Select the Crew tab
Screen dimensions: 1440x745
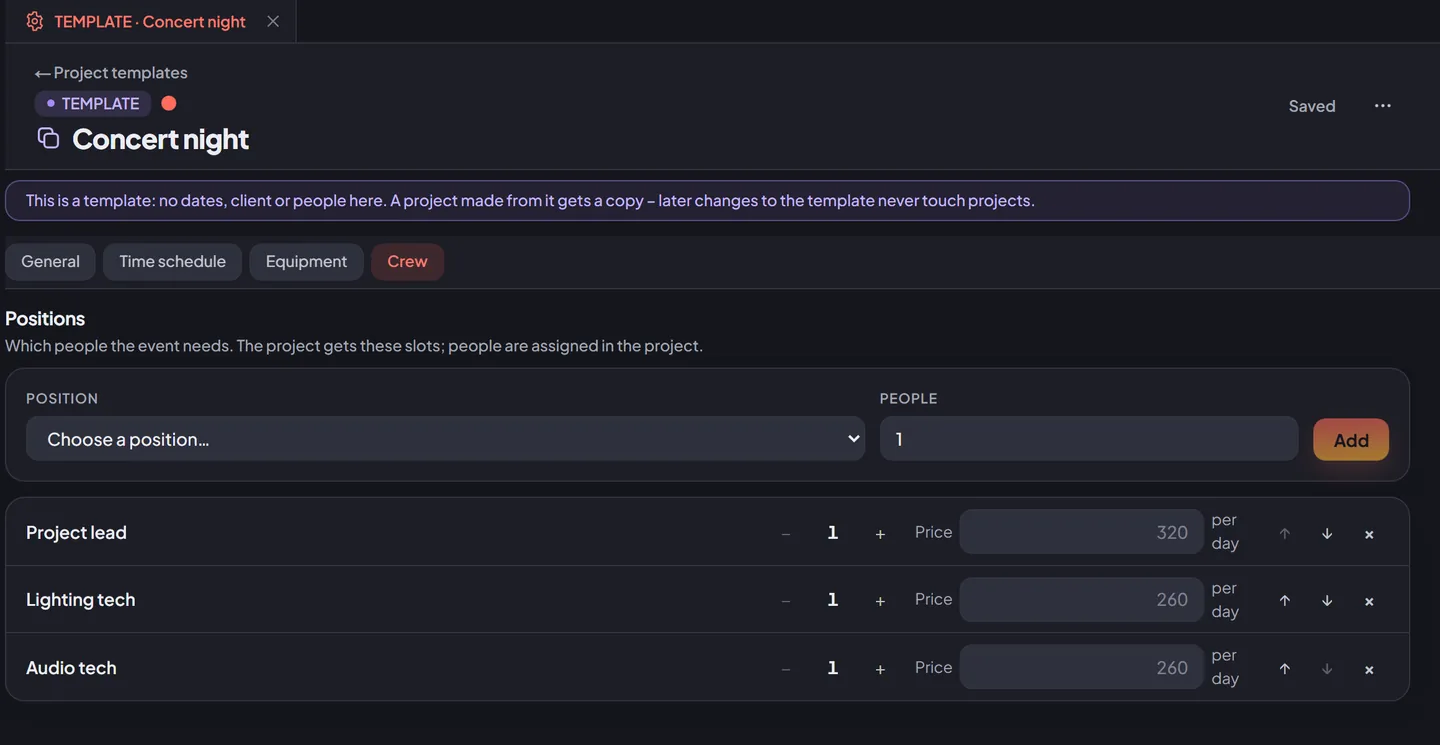coord(407,262)
